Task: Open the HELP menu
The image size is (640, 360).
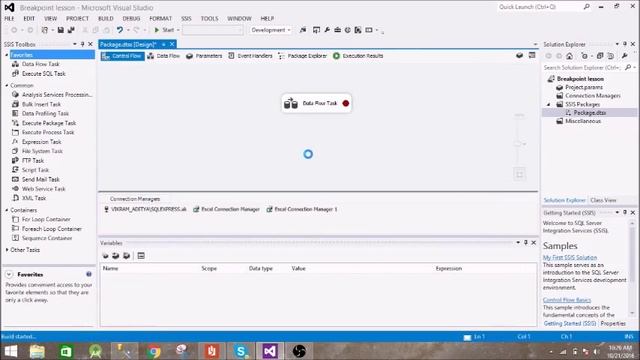Action: tap(267, 18)
